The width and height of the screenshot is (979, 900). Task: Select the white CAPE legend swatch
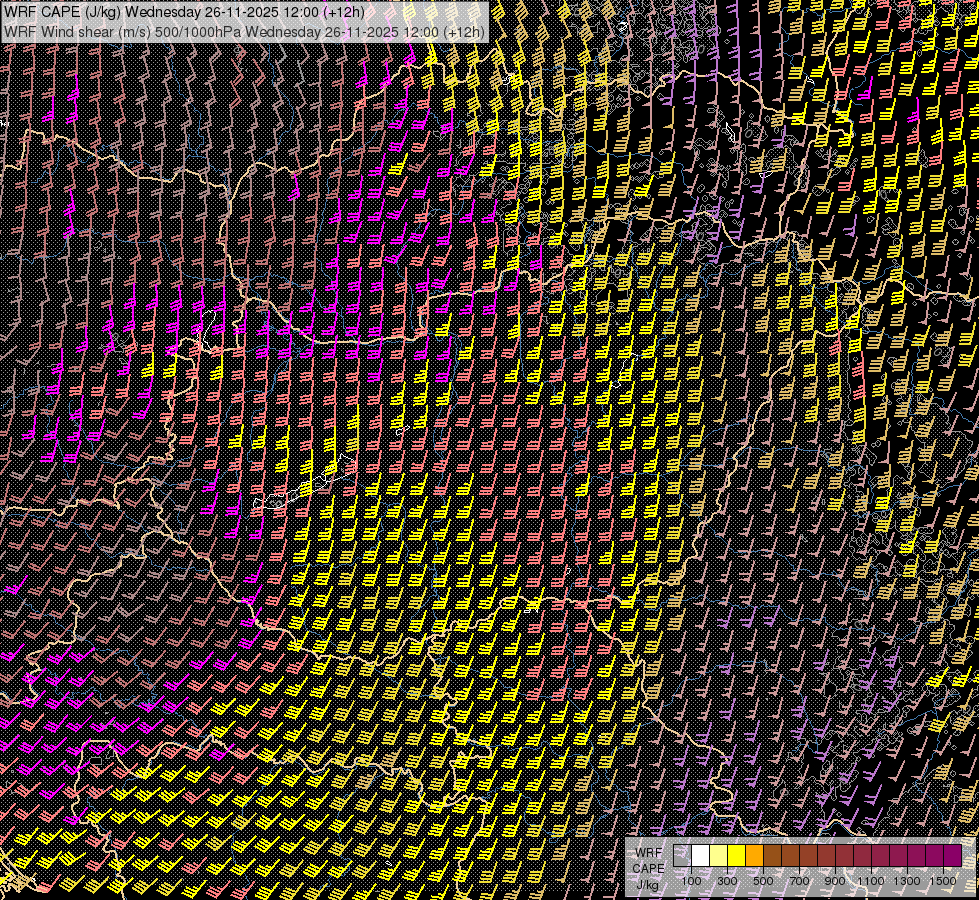701,856
